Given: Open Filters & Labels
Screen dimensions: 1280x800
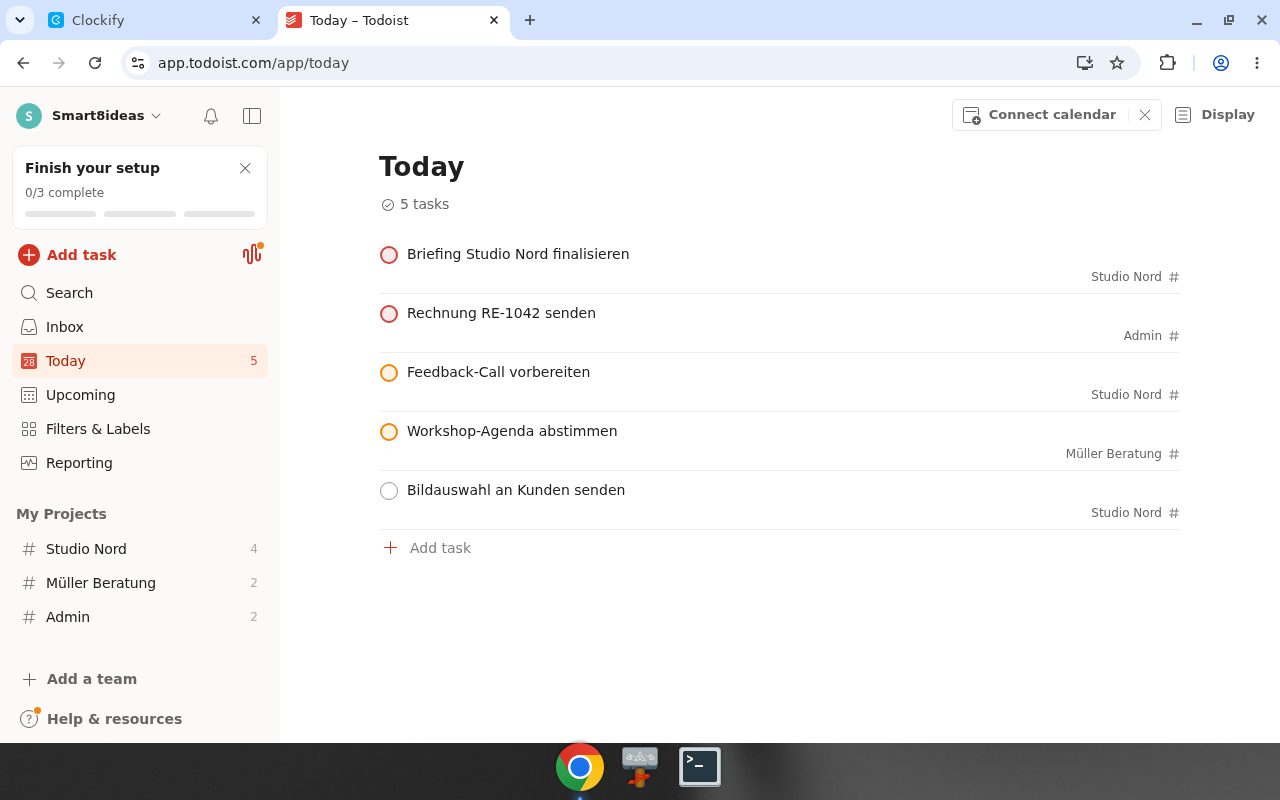Looking at the screenshot, I should tap(140, 429).
